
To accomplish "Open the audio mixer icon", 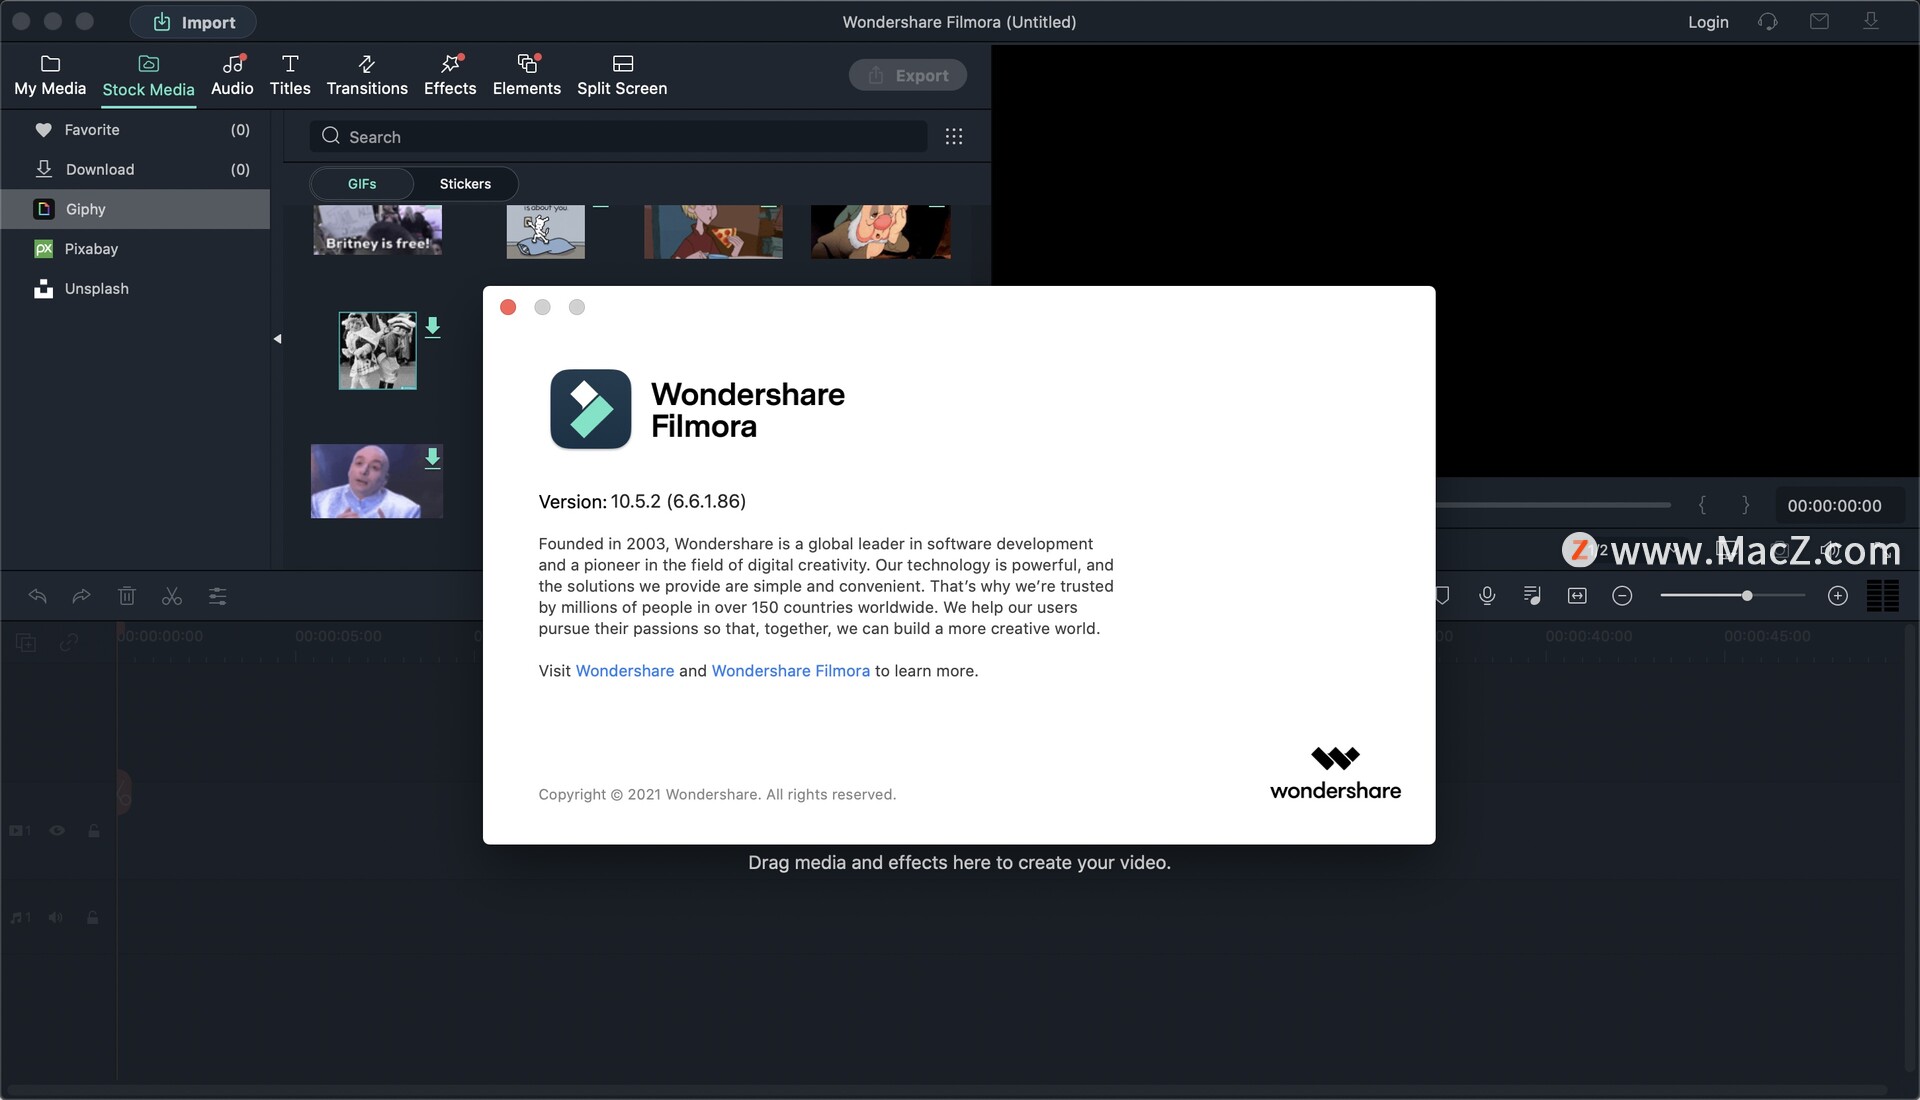I will tap(1532, 596).
